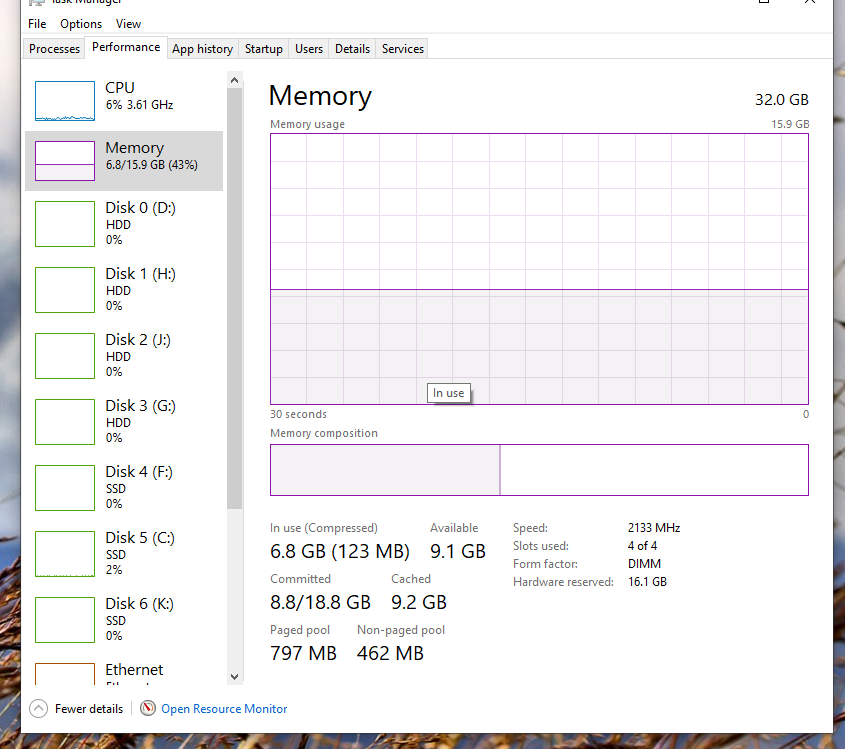
Task: Select Disk 4 (F:) graph thumbnail
Action: click(65, 488)
